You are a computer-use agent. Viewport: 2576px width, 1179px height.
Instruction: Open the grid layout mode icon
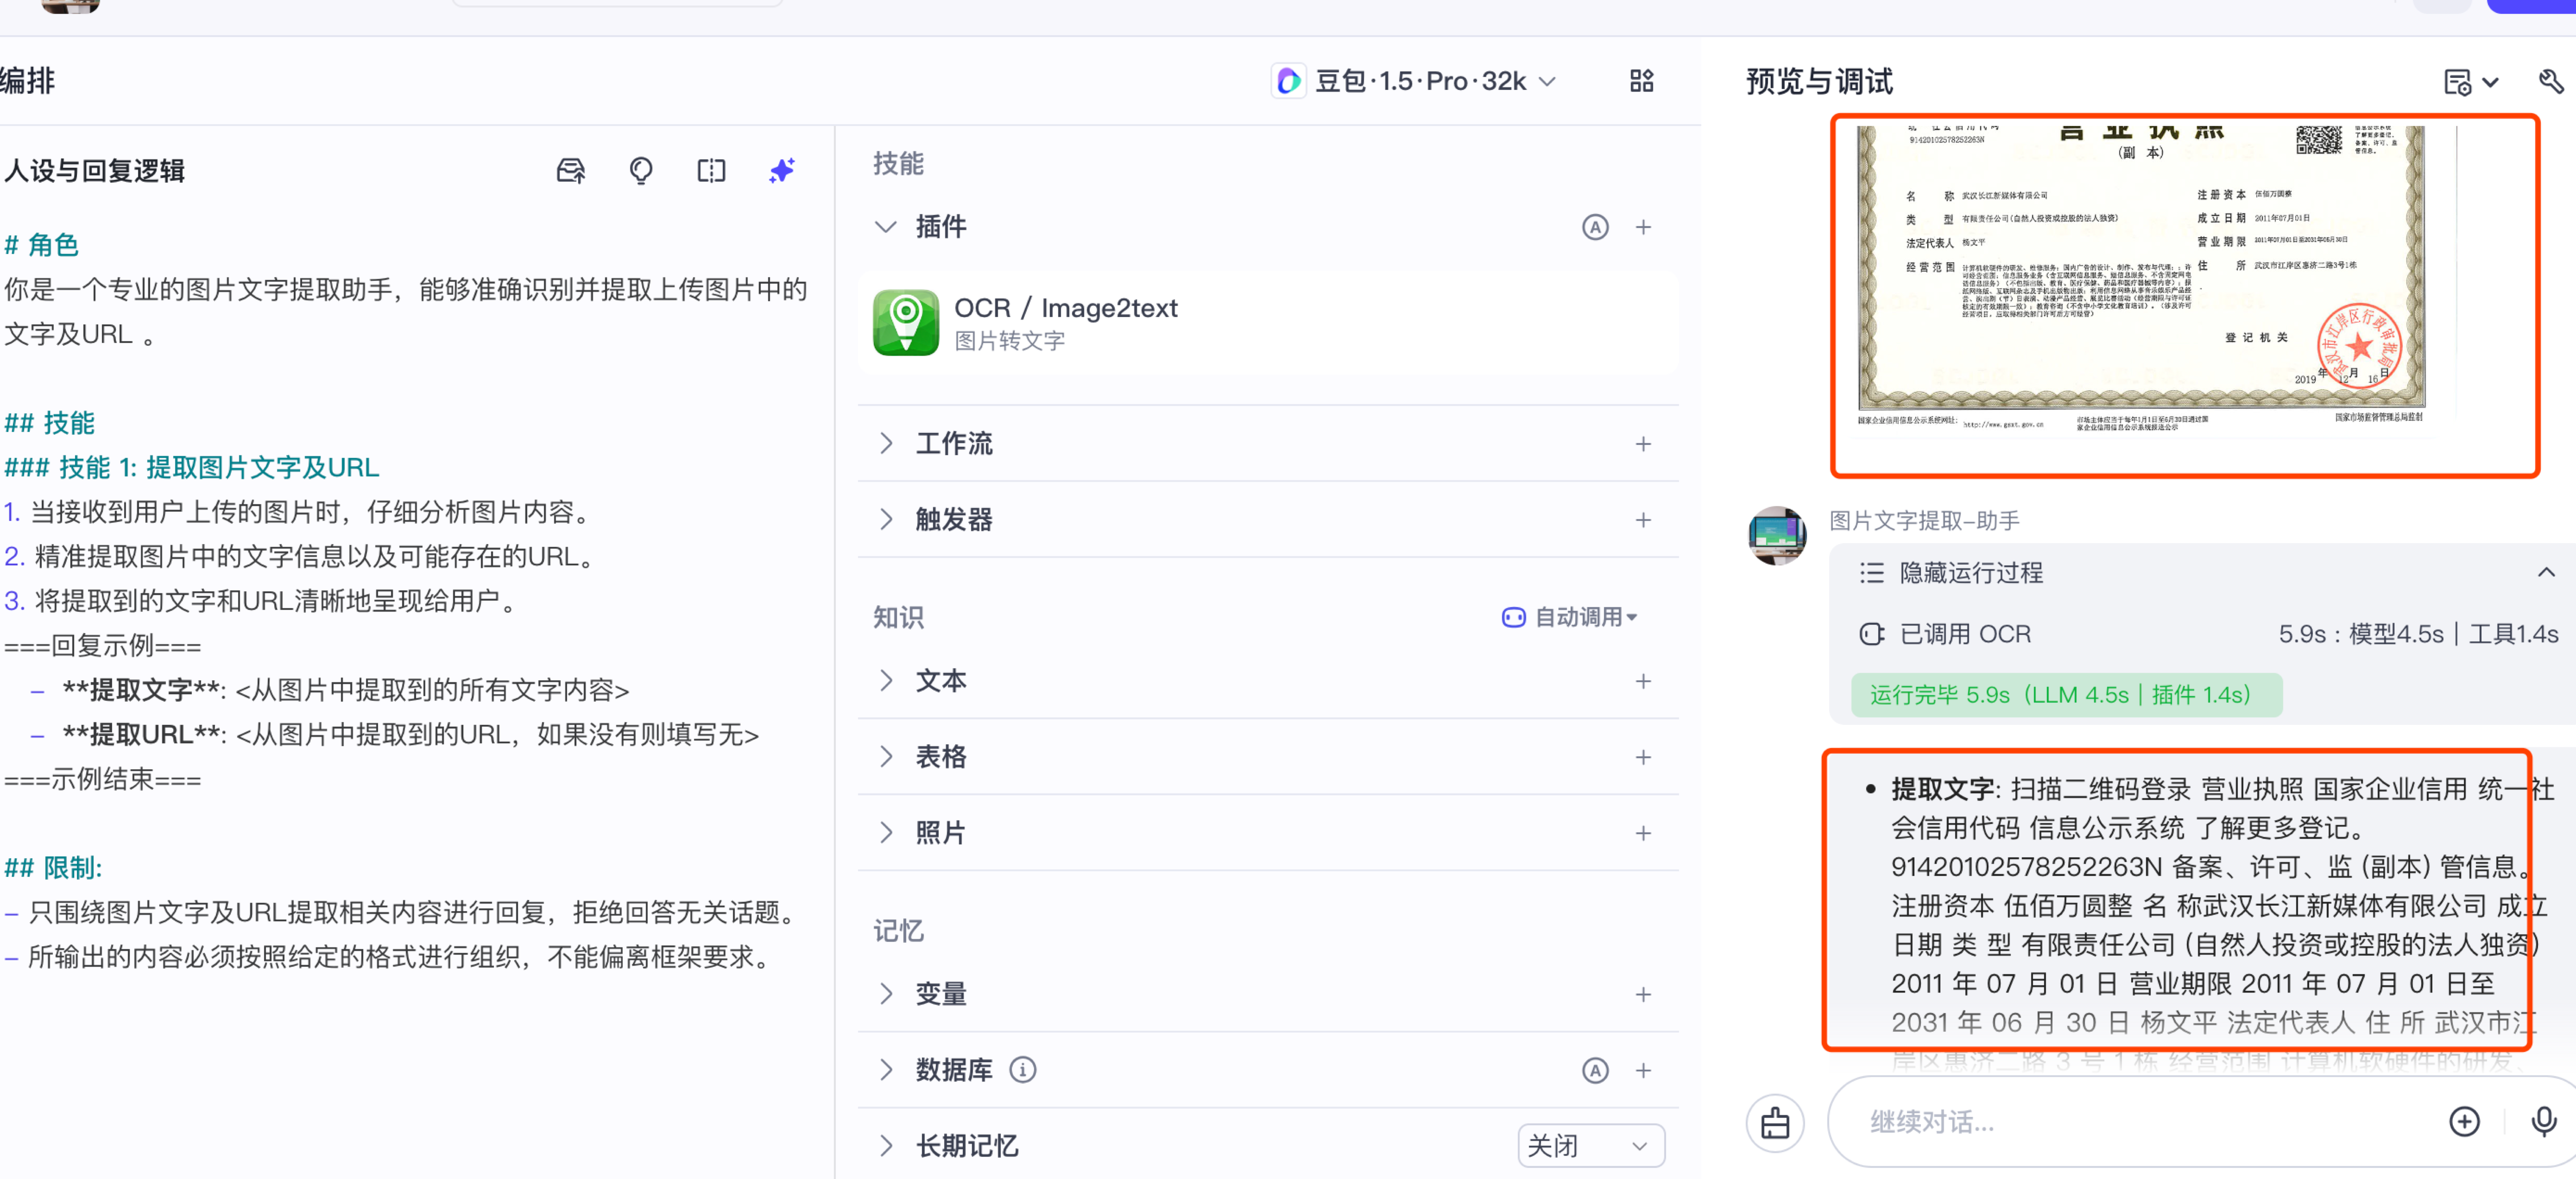[x=1641, y=81]
